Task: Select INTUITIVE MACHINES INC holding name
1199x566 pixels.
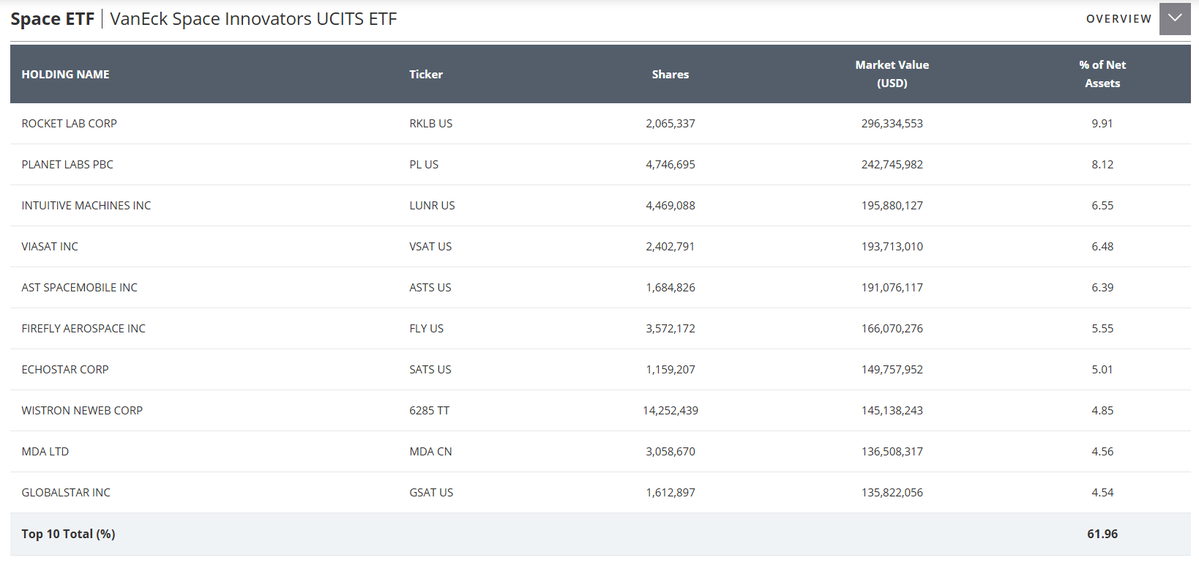Action: [86, 206]
